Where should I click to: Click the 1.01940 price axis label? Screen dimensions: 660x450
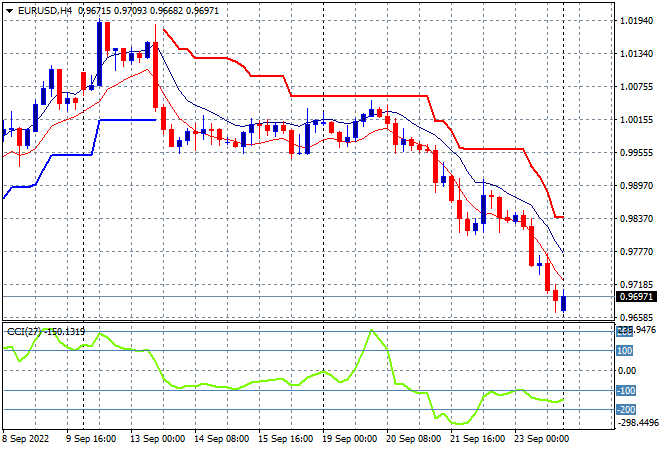pyautogui.click(x=637, y=20)
